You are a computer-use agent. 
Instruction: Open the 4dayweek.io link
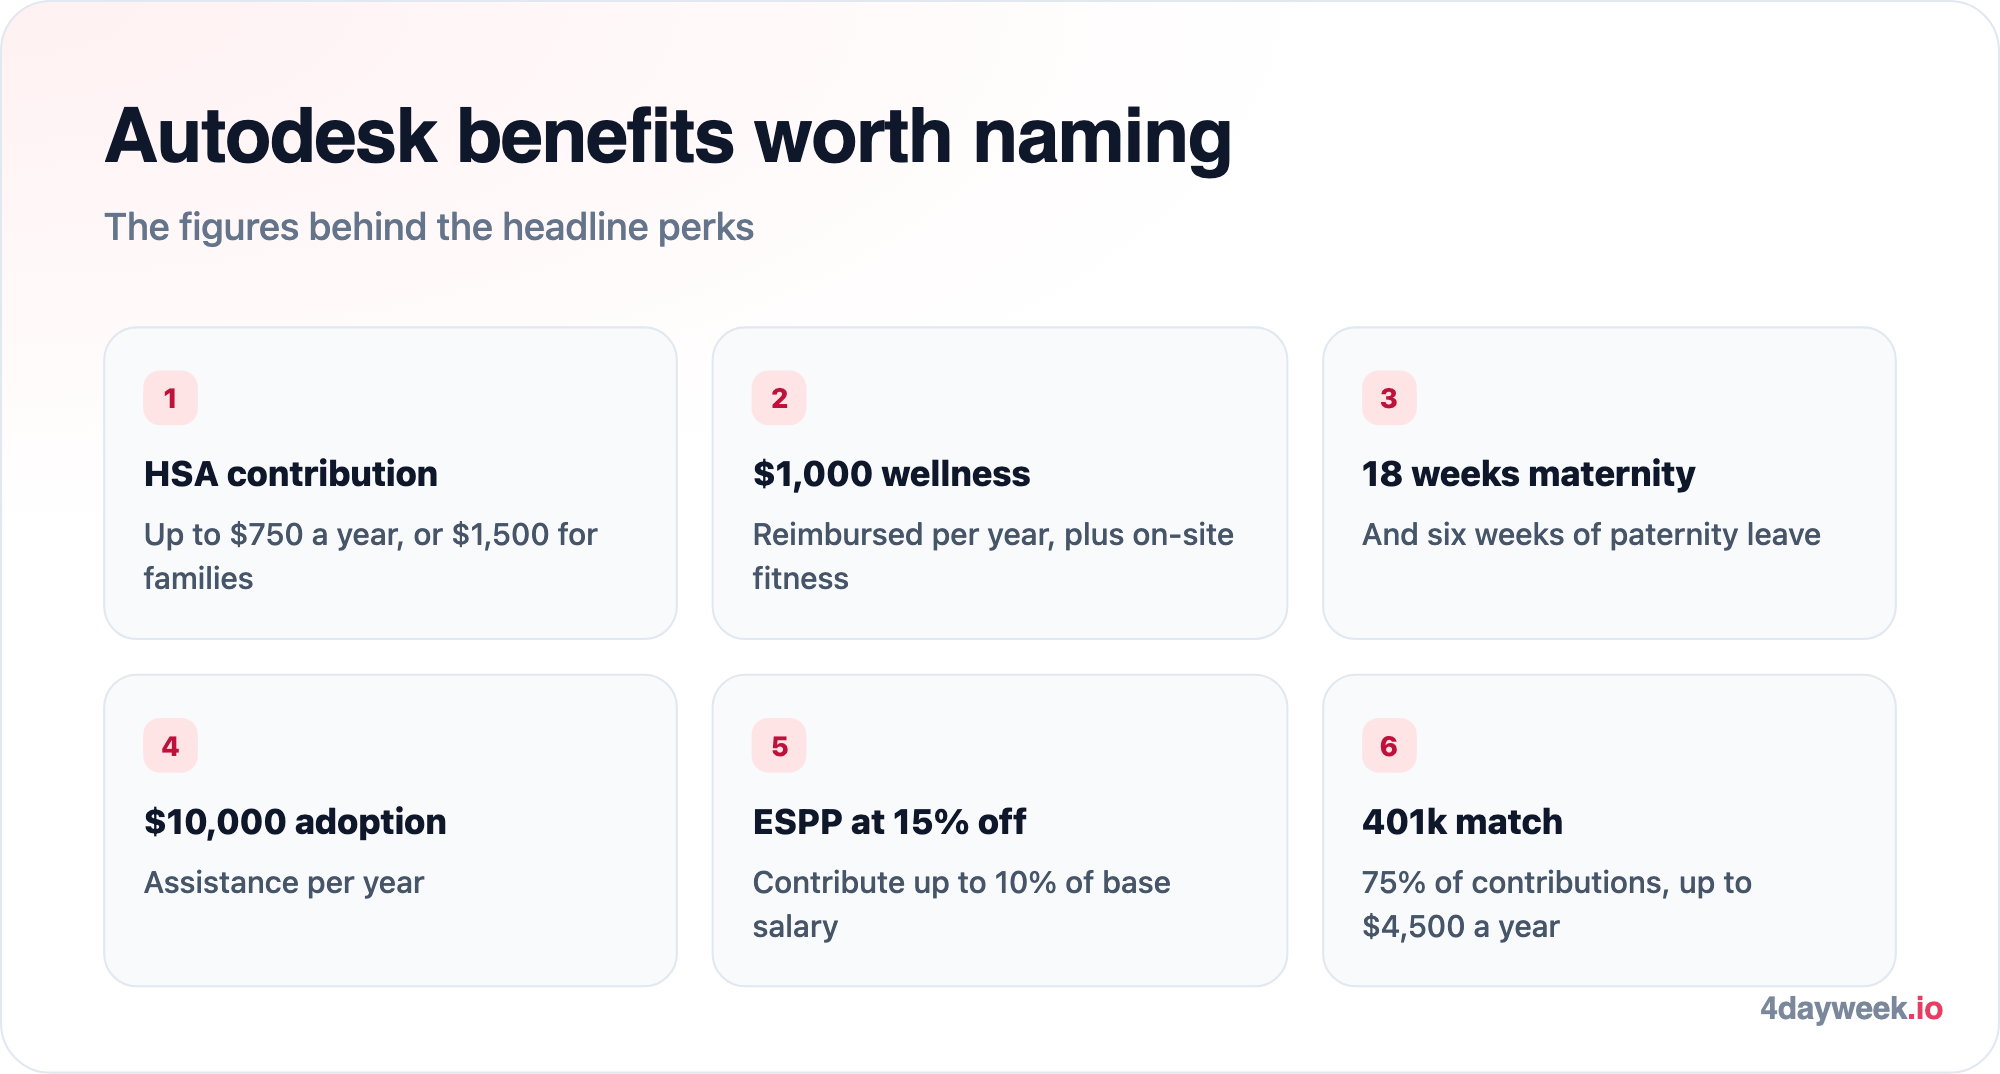[1851, 1009]
